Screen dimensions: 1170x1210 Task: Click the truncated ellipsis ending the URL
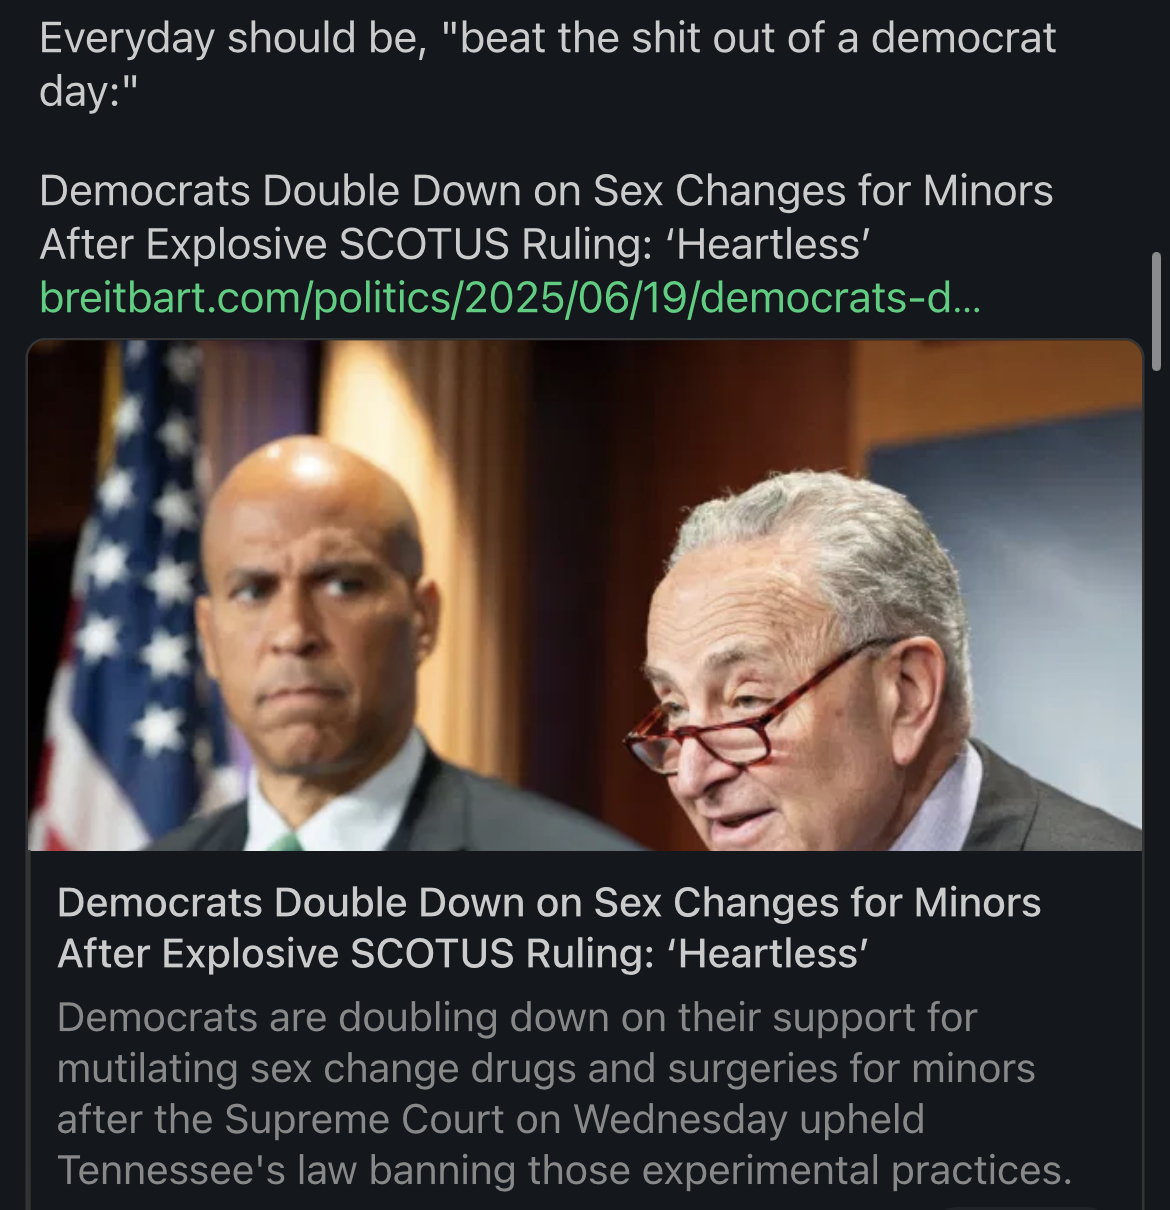[968, 298]
